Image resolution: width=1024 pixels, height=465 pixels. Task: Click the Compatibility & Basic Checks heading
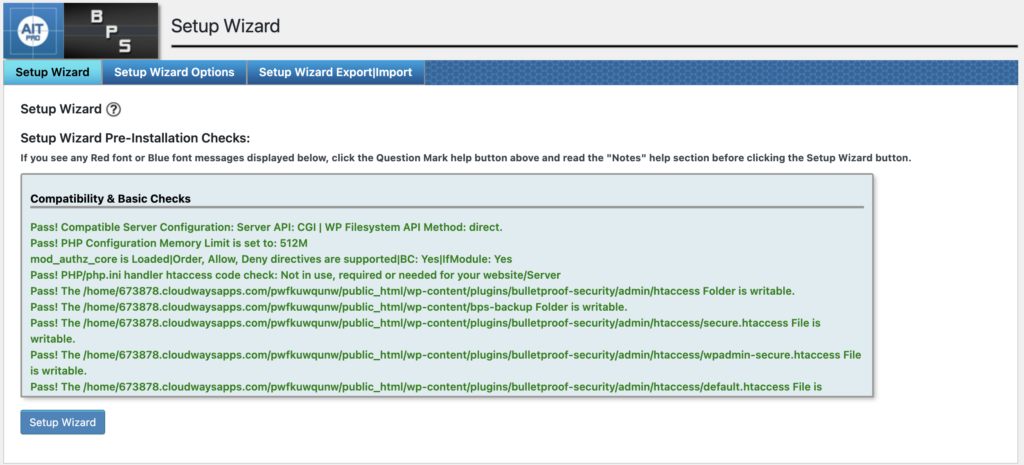coord(110,198)
